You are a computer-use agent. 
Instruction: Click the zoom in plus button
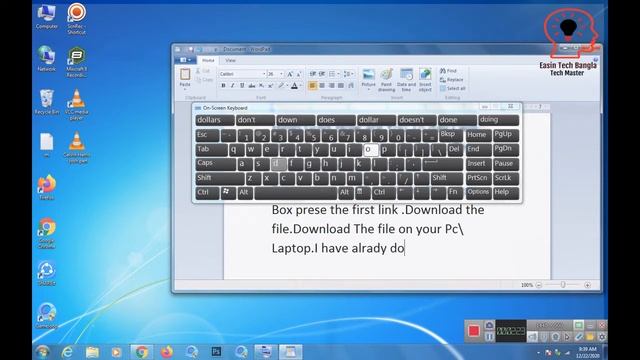[587, 285]
